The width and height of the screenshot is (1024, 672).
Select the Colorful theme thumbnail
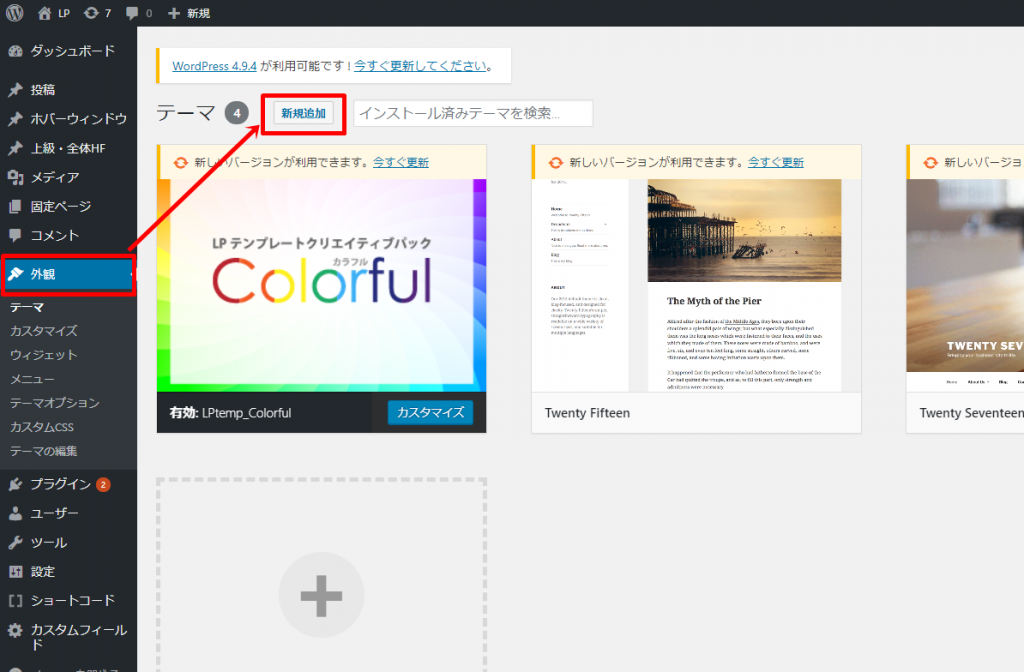pyautogui.click(x=321, y=285)
